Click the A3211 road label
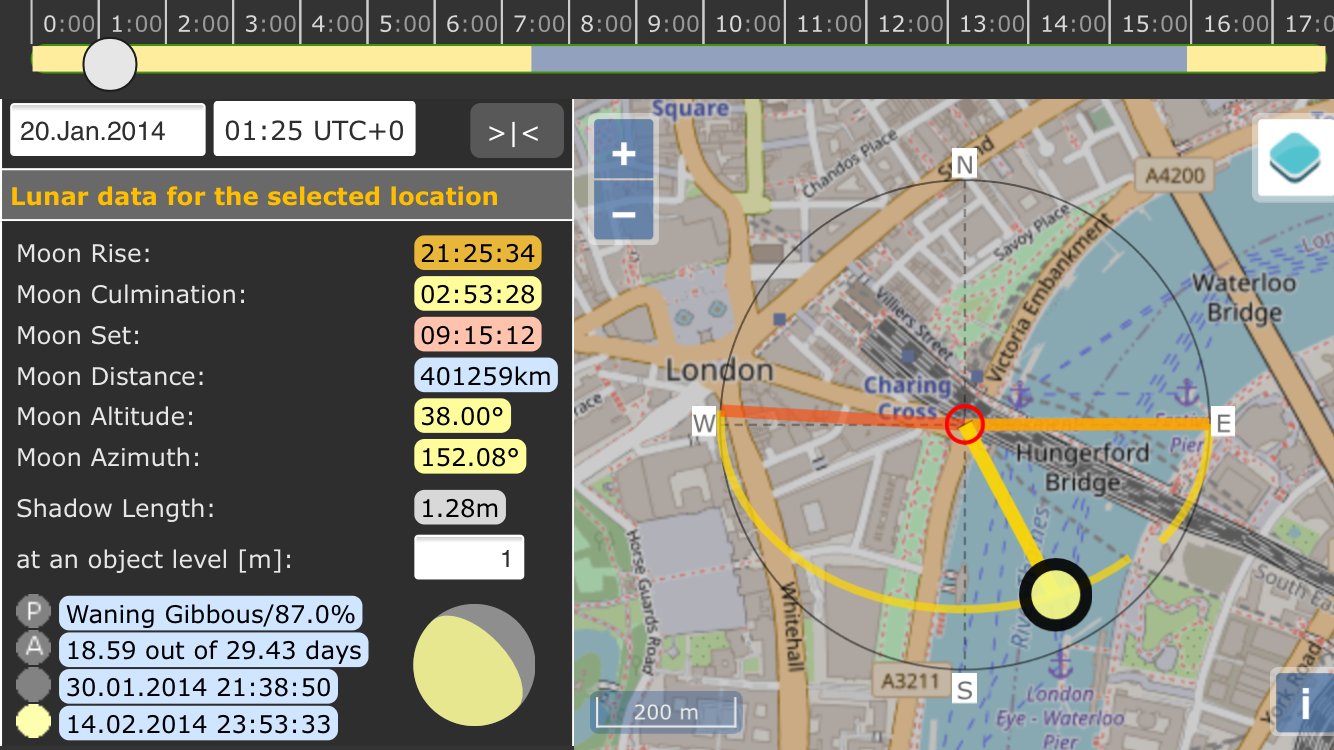Screen dimensions: 1334x750 click(x=911, y=679)
